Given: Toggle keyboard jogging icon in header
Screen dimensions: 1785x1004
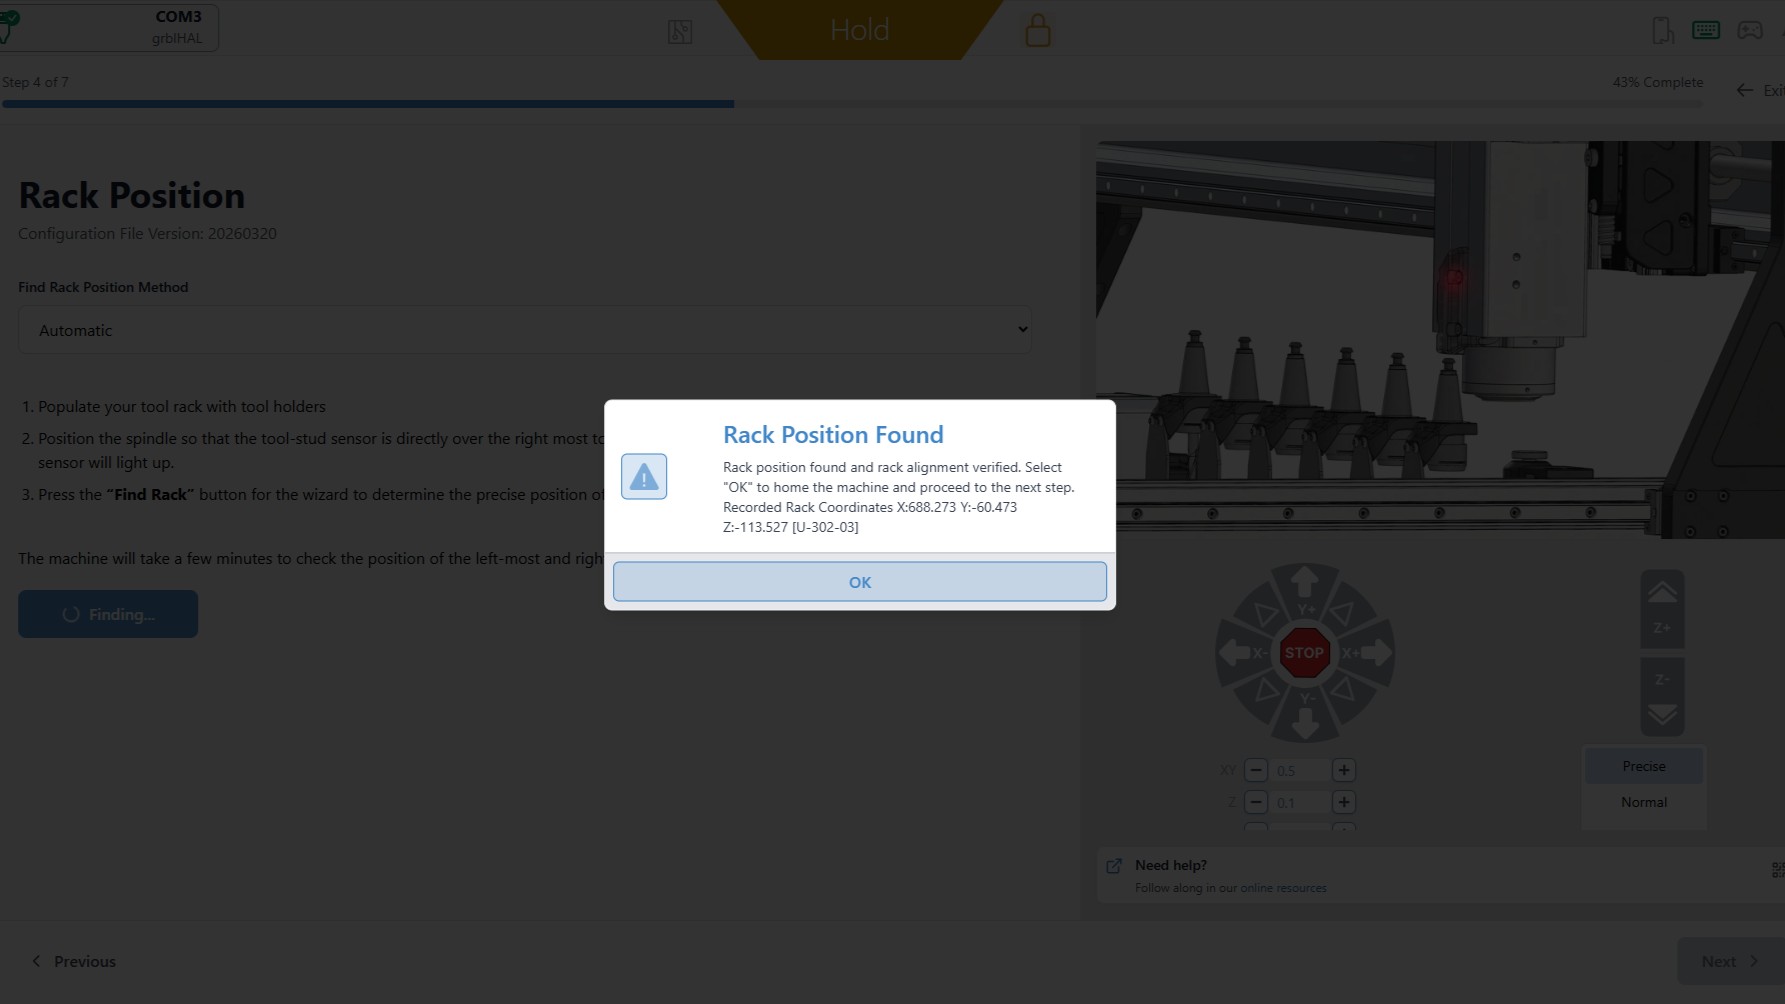Looking at the screenshot, I should [1706, 30].
